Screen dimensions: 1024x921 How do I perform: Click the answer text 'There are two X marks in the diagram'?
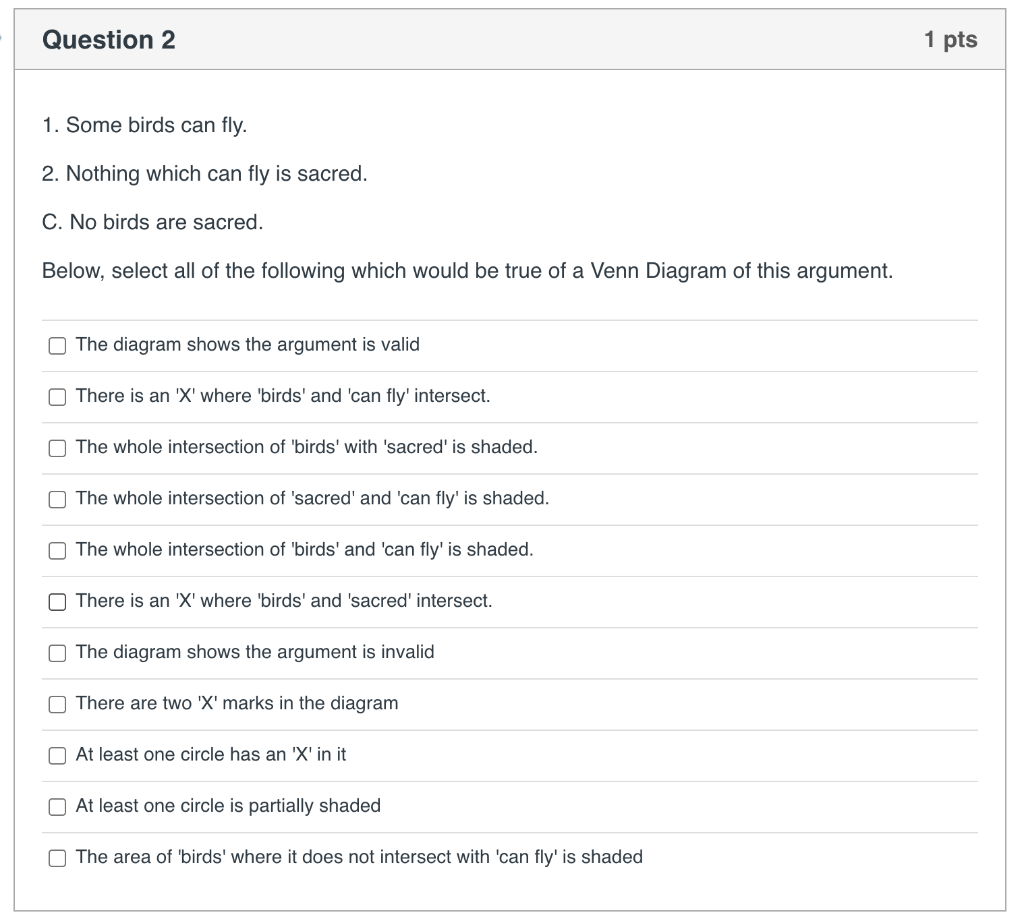pos(237,703)
